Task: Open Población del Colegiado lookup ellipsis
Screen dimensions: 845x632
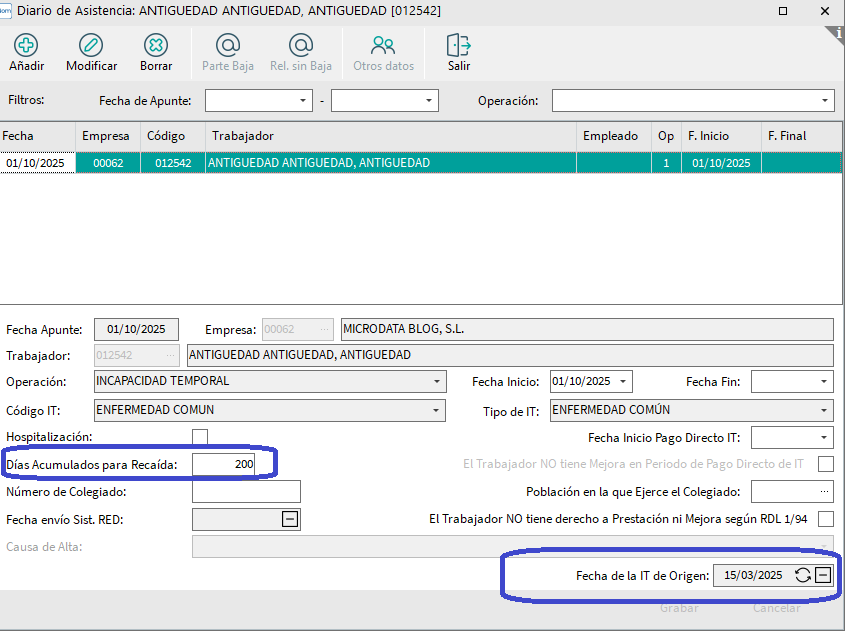Action: 824,491
